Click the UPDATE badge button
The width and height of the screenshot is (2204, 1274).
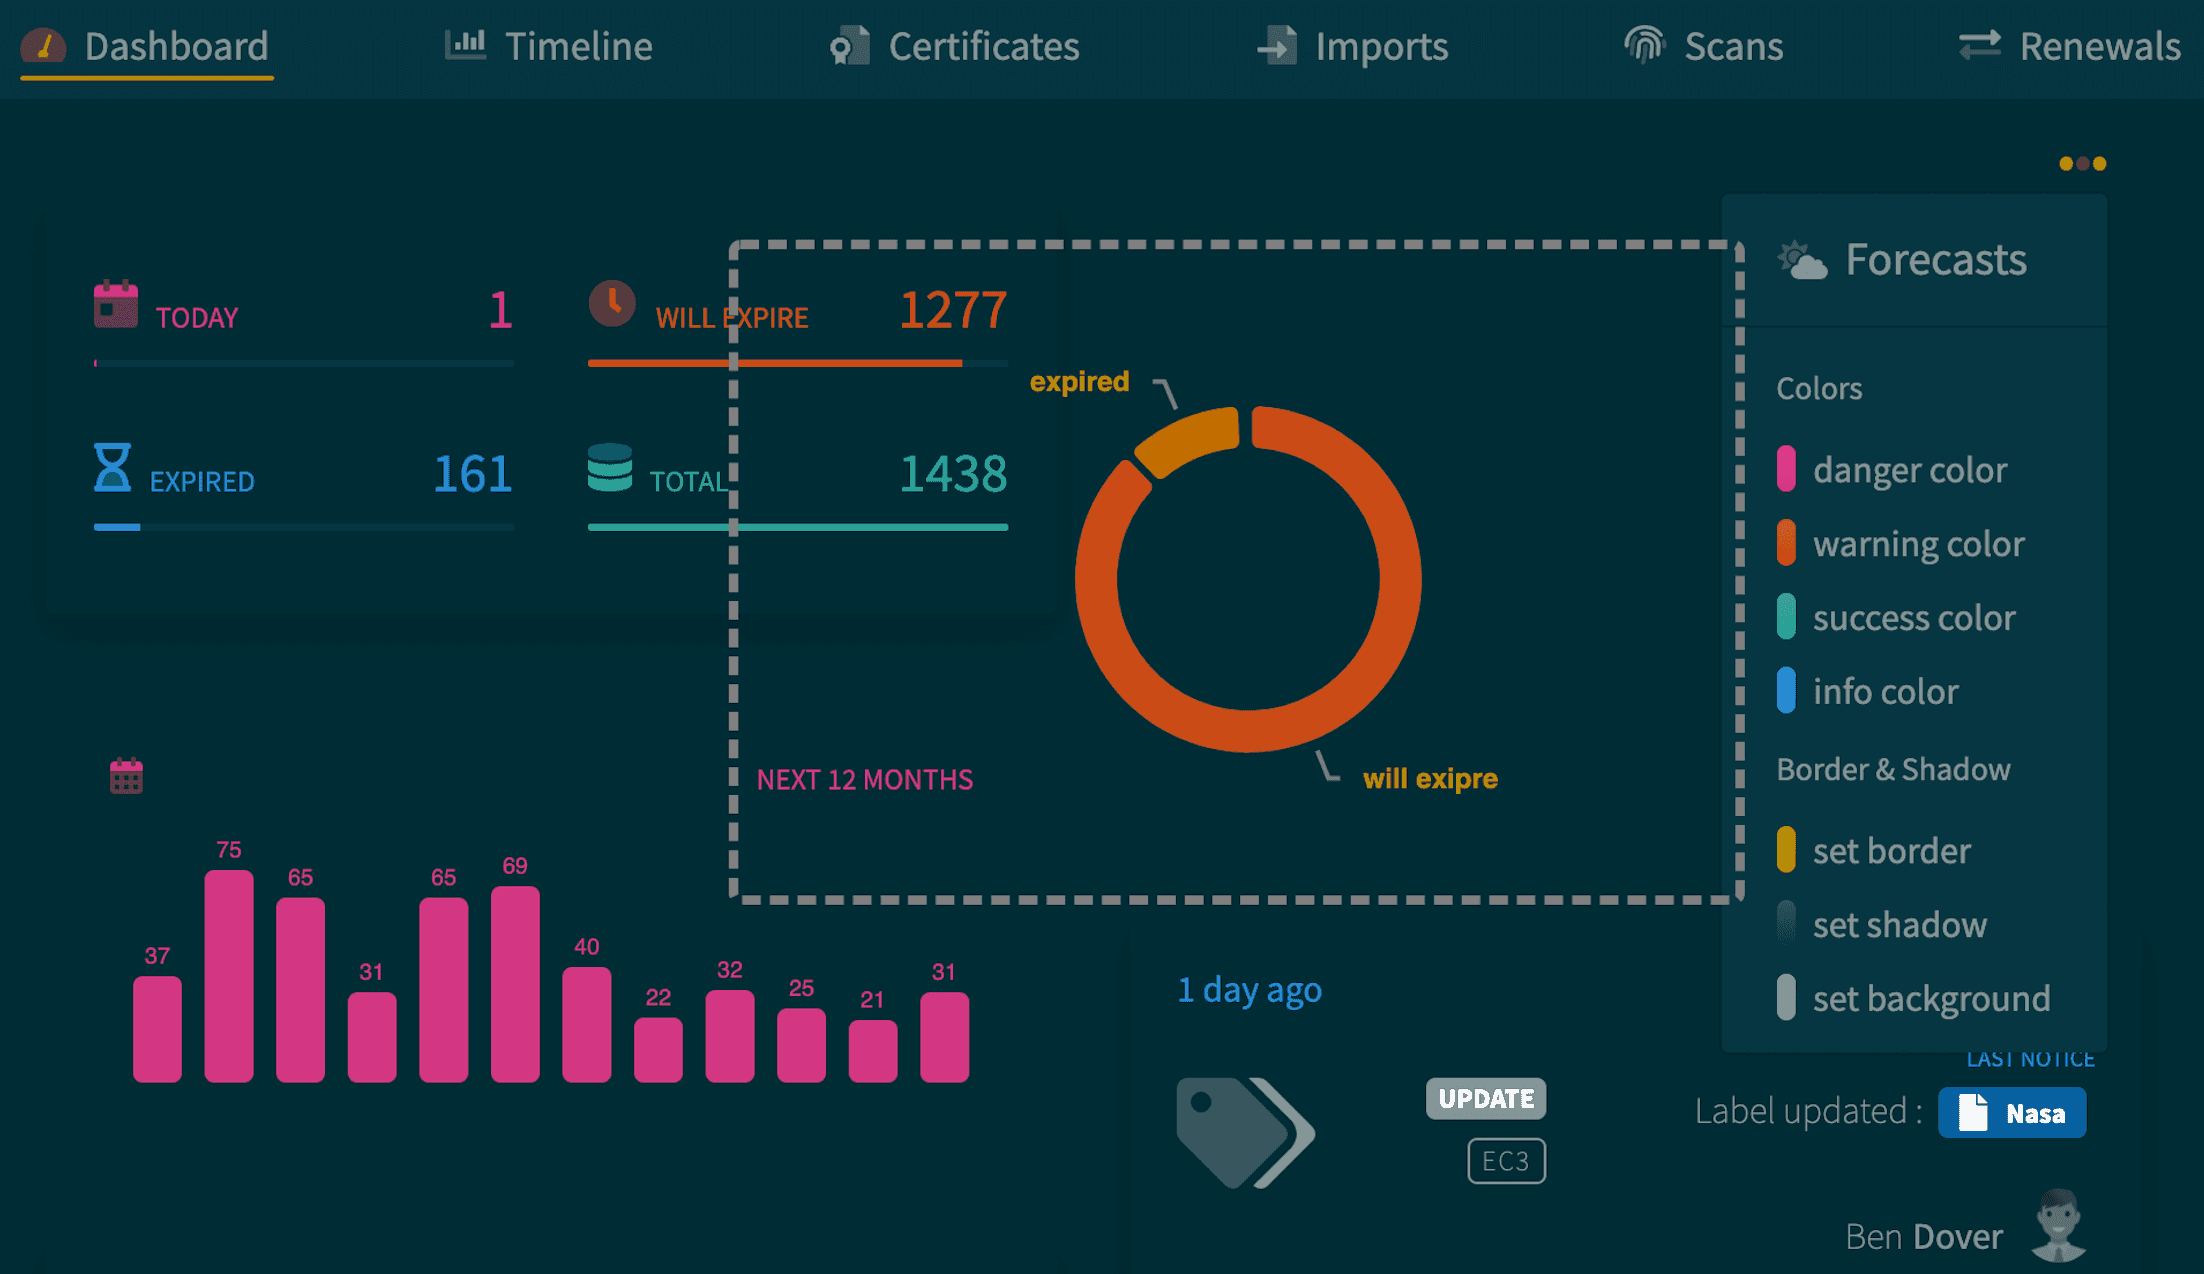pyautogui.click(x=1485, y=1098)
